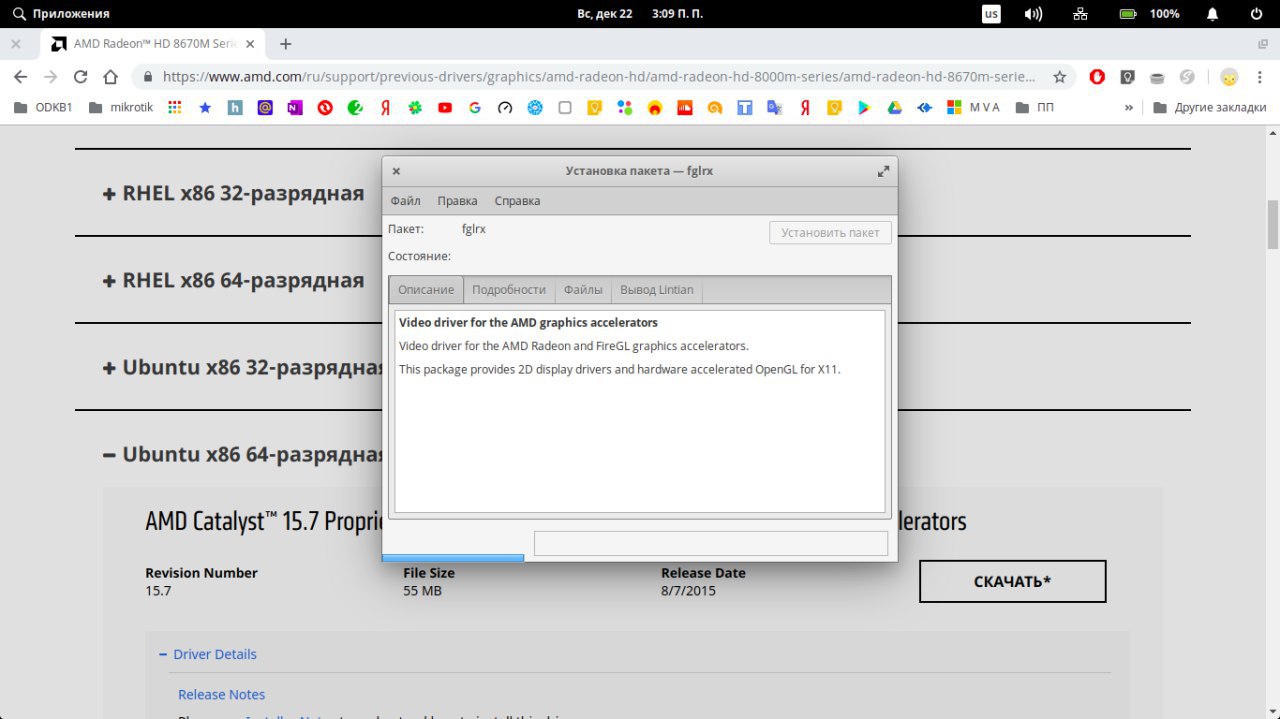Image resolution: width=1280 pixels, height=719 pixels.
Task: Open a new browser tab
Action: point(285,44)
